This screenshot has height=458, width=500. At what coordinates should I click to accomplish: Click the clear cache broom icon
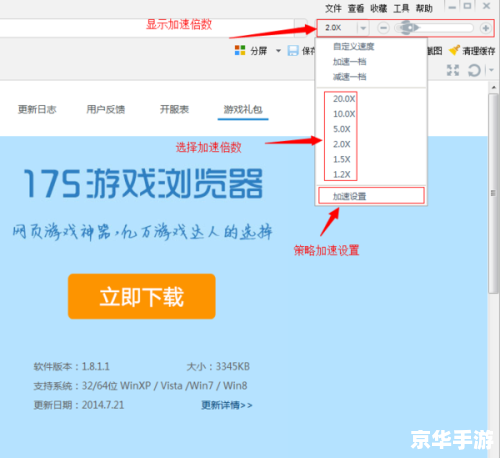coord(454,50)
